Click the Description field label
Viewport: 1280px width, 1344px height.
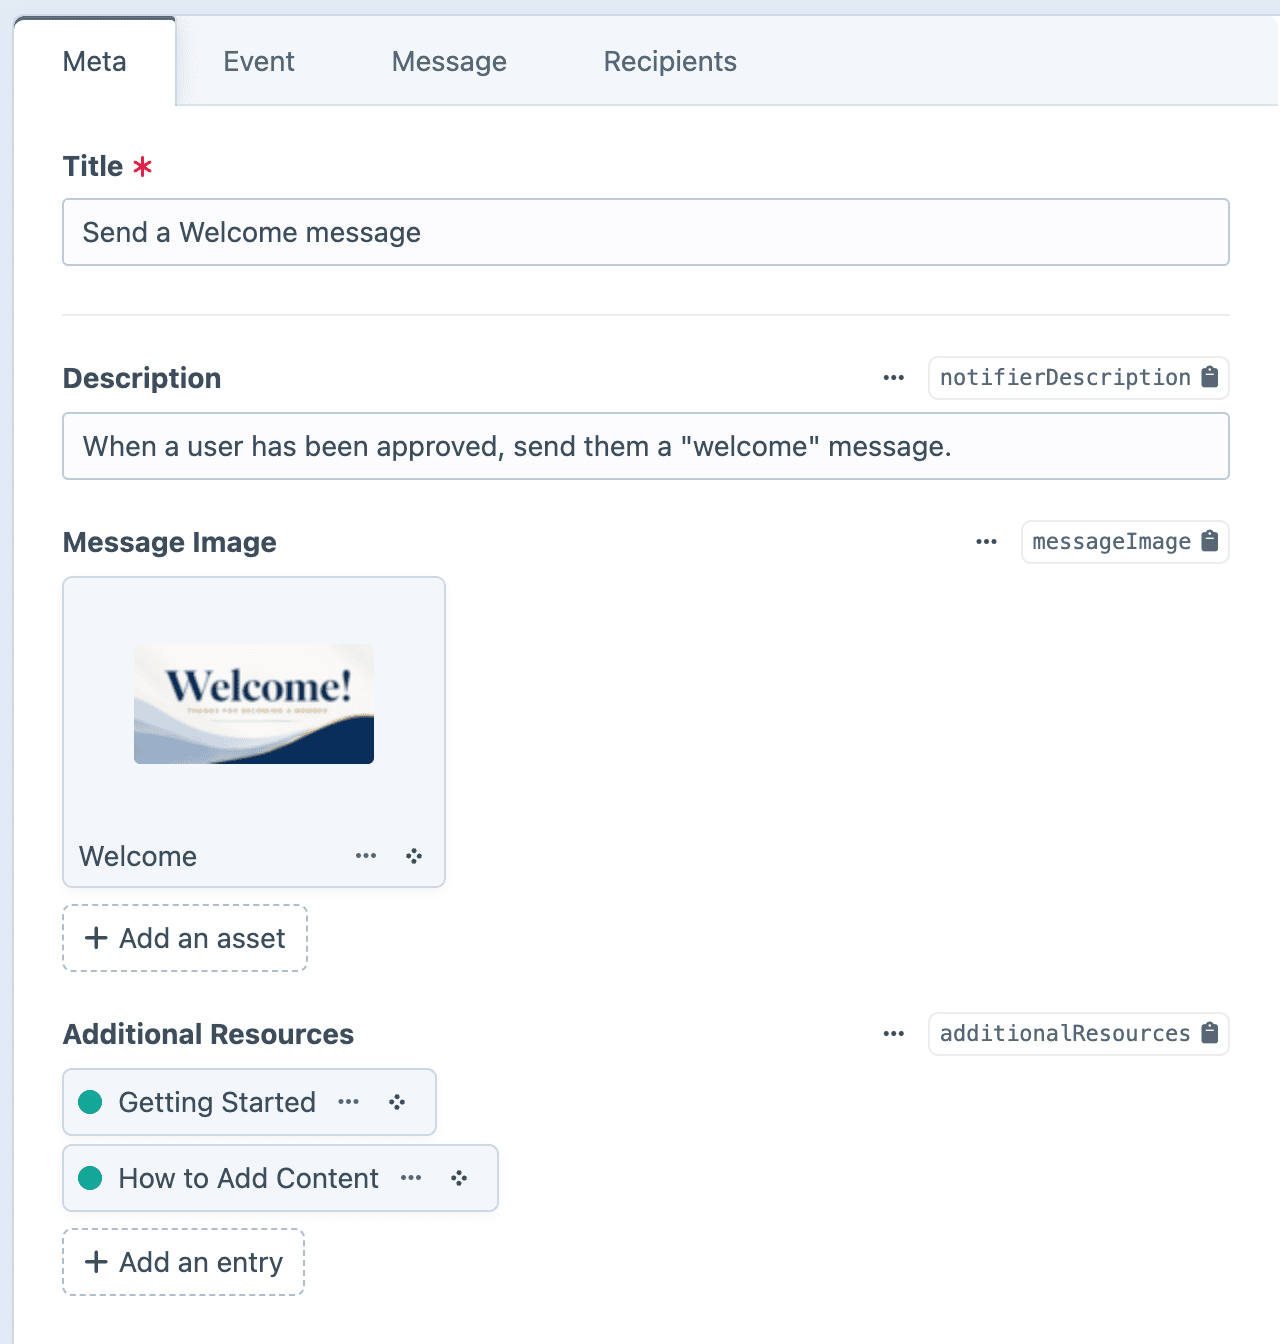point(142,378)
